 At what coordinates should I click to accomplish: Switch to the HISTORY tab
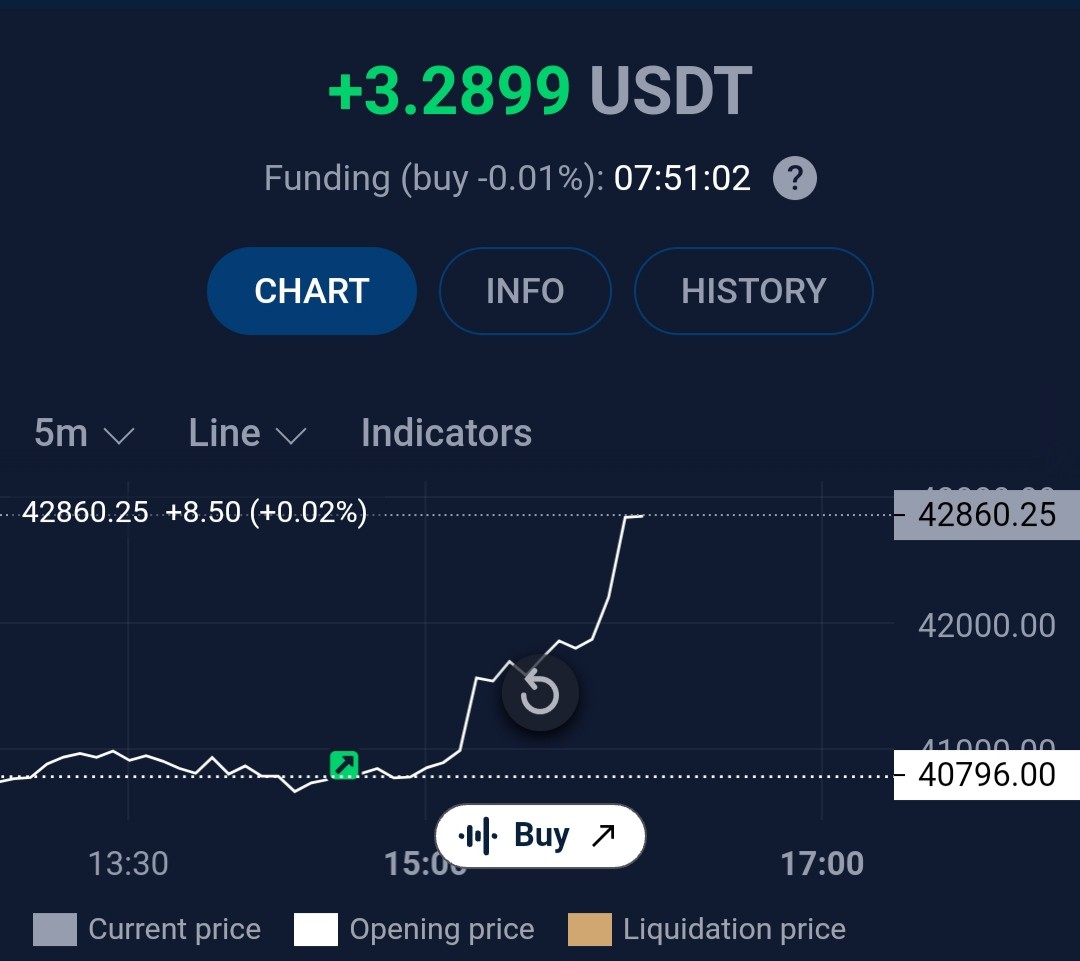tap(754, 291)
